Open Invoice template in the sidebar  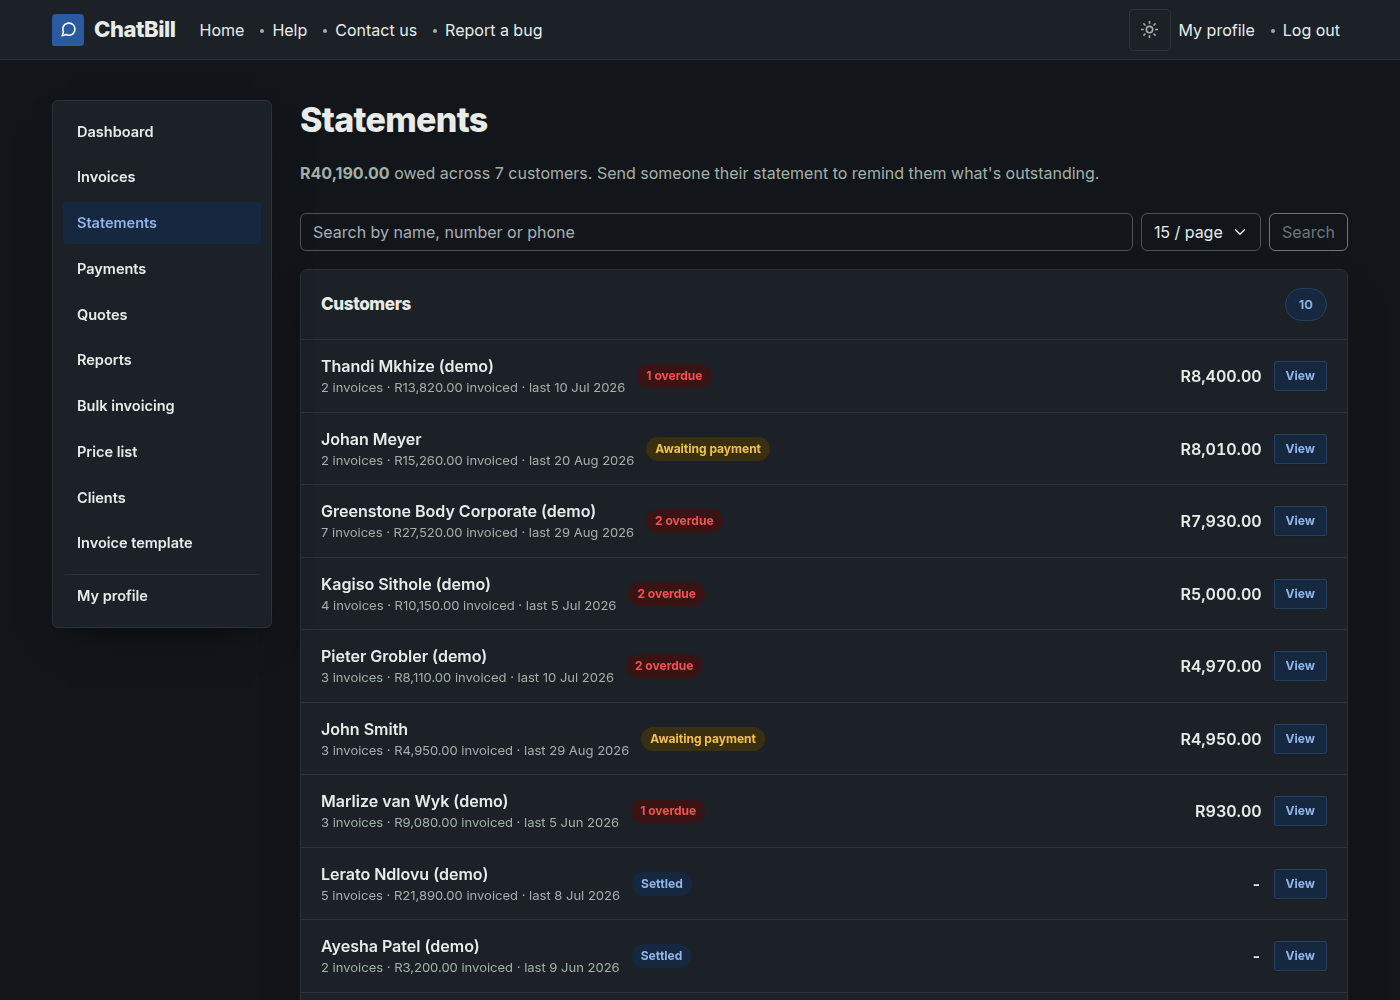click(162, 543)
